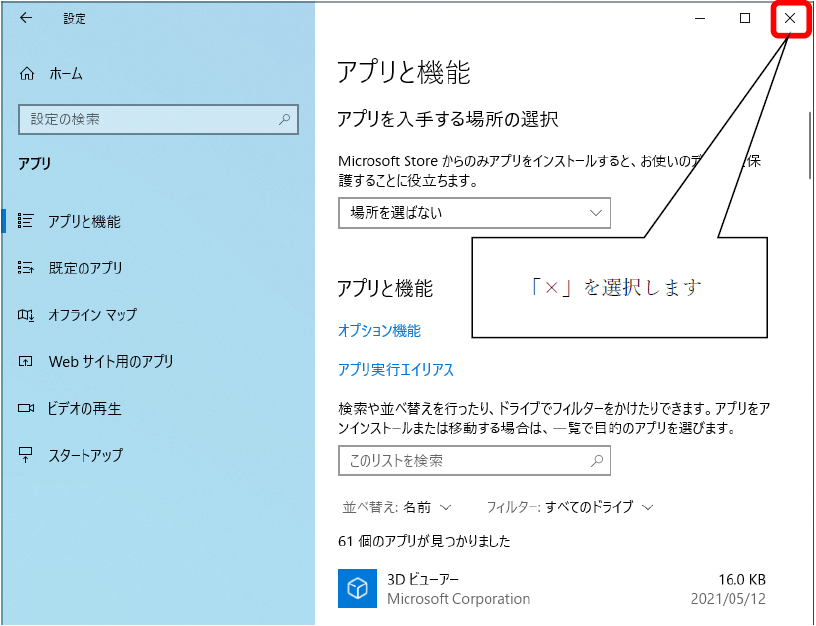Click magnifier icon in このリストを検索 field
The width and height of the screenshot is (816, 626).
click(x=597, y=461)
